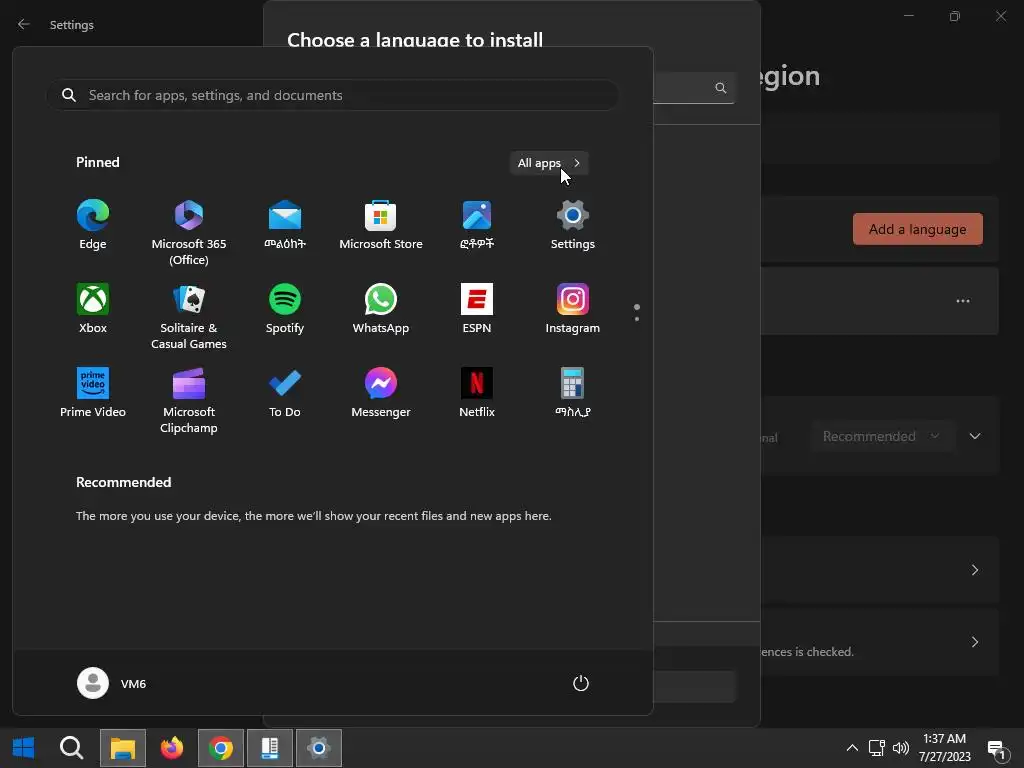Open Instagram from pinned apps
The image size is (1024, 768).
pos(573,309)
